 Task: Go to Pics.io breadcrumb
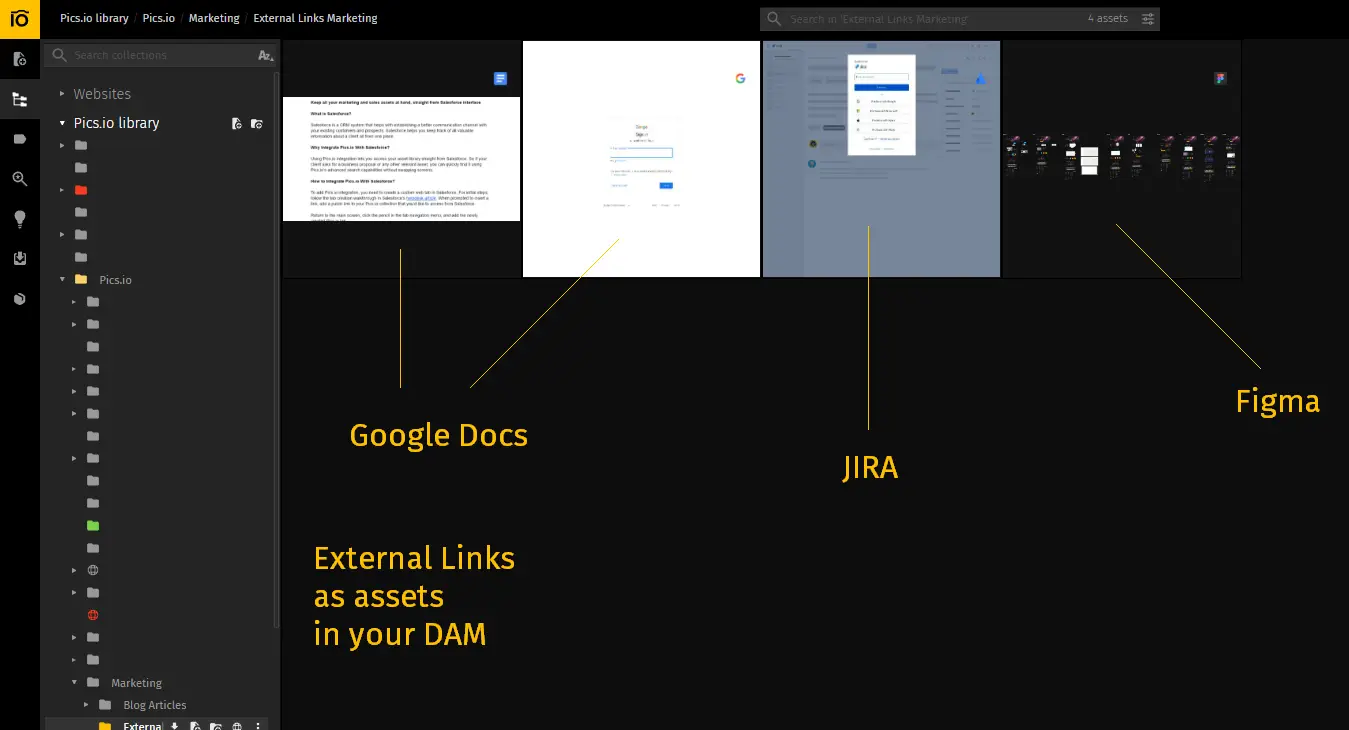coord(159,18)
